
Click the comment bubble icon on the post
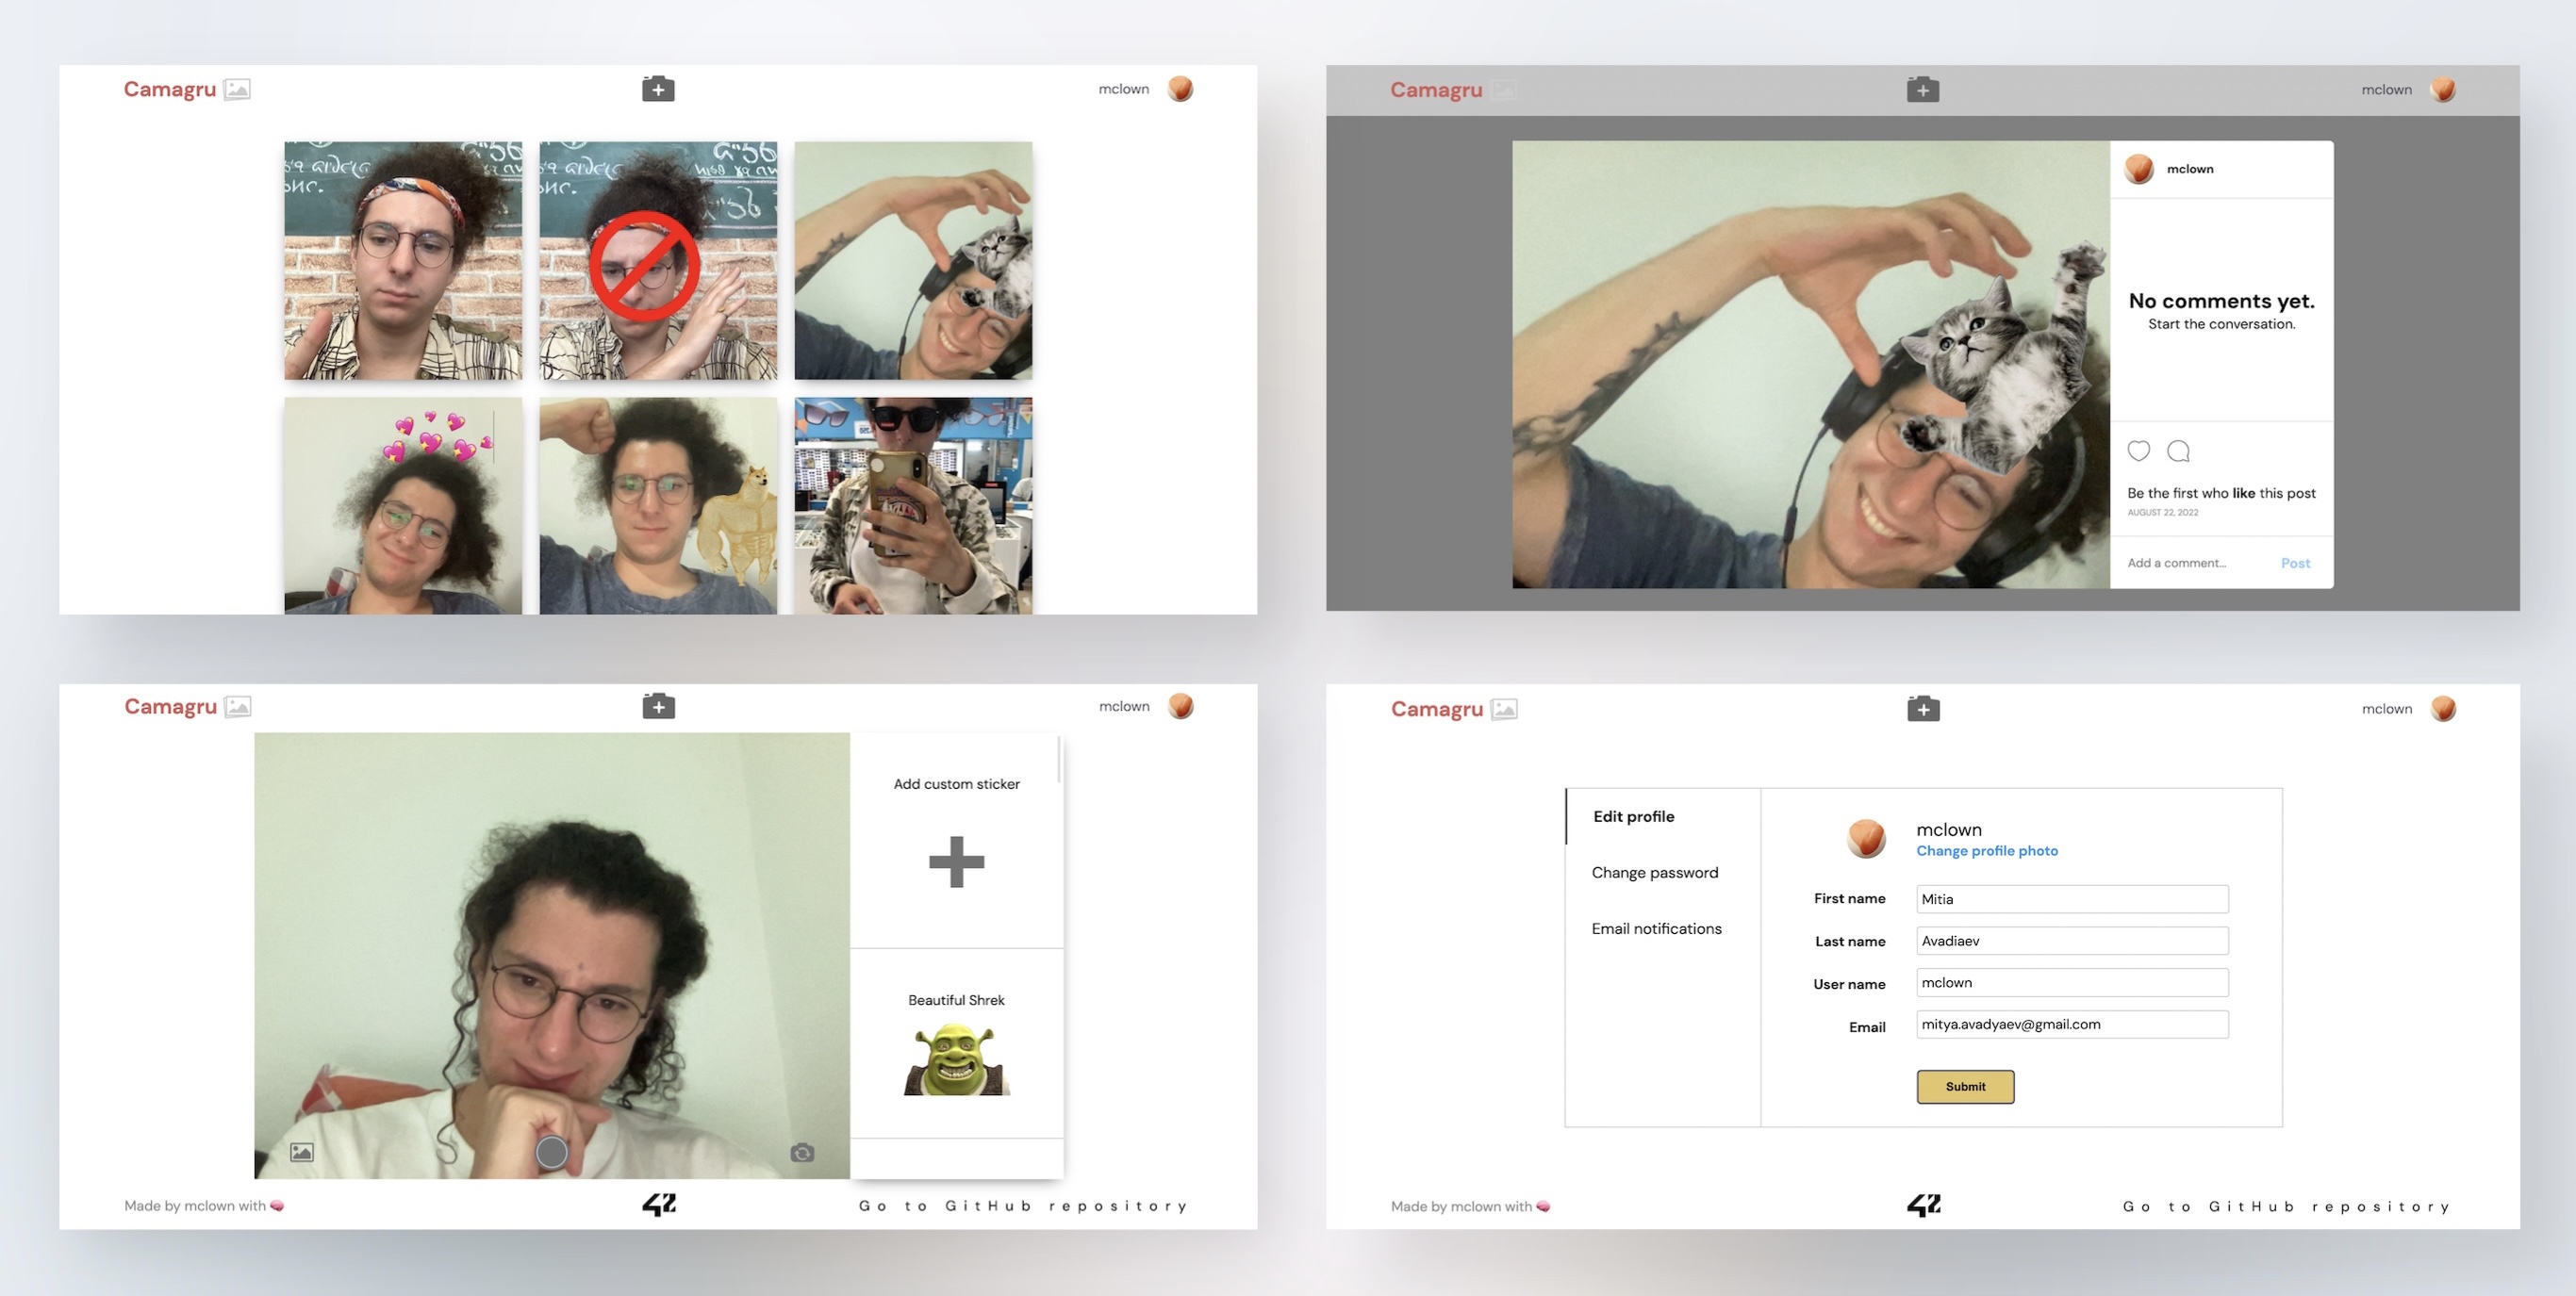click(2178, 451)
